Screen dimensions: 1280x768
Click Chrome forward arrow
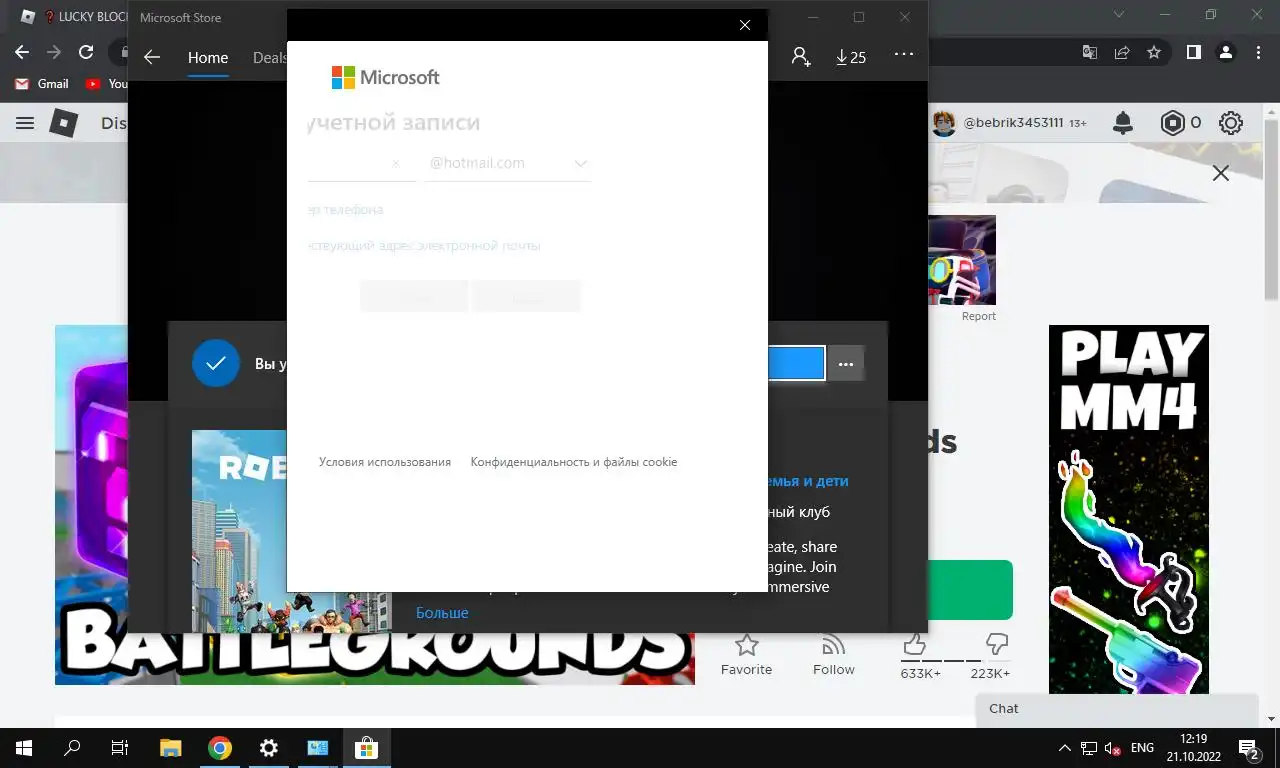(54, 52)
